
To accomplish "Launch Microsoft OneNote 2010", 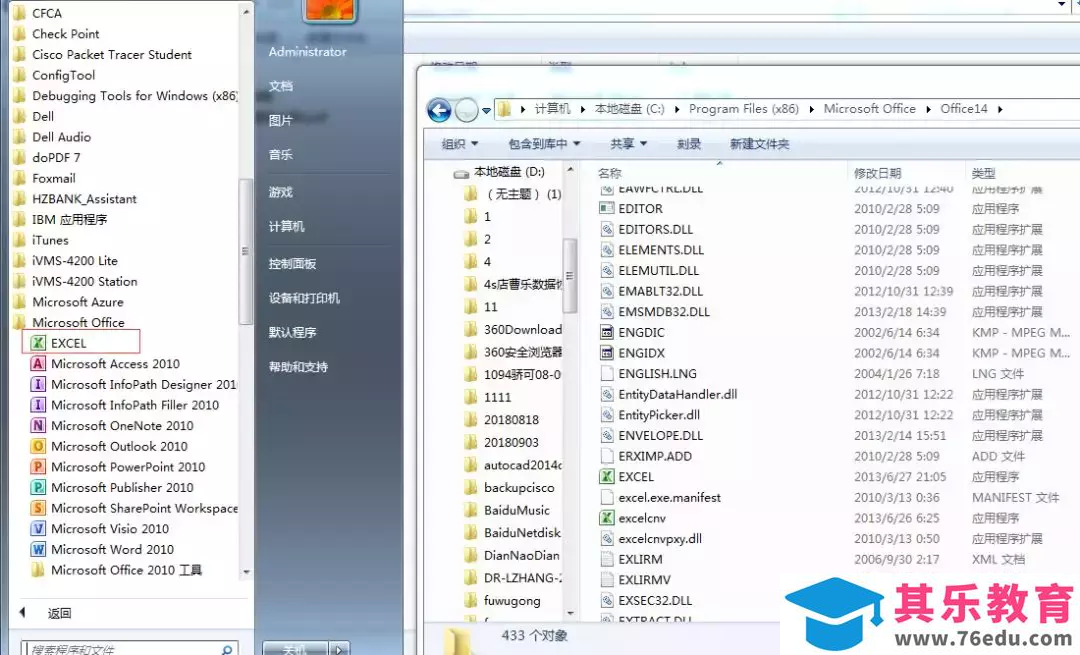I will (x=112, y=426).
